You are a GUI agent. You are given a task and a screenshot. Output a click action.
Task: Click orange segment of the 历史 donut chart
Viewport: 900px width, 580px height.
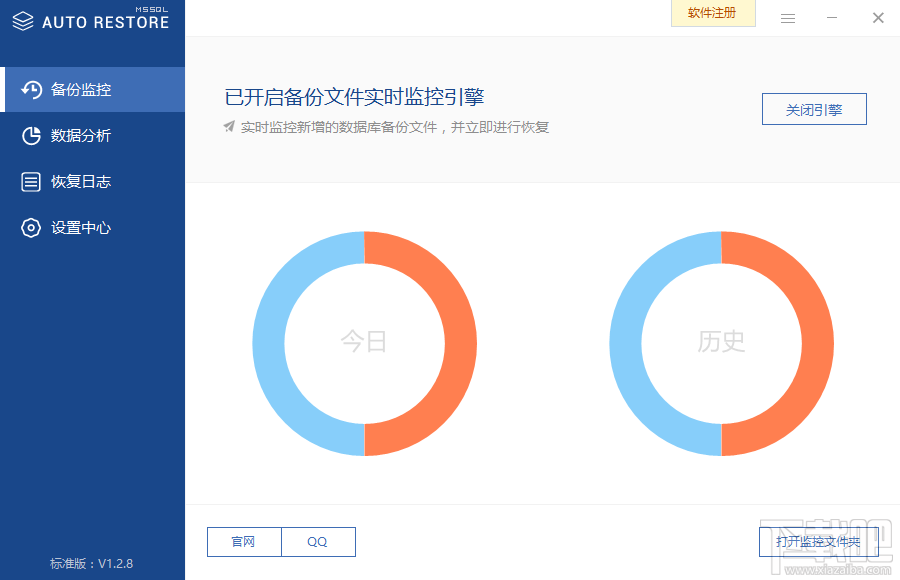coord(817,343)
